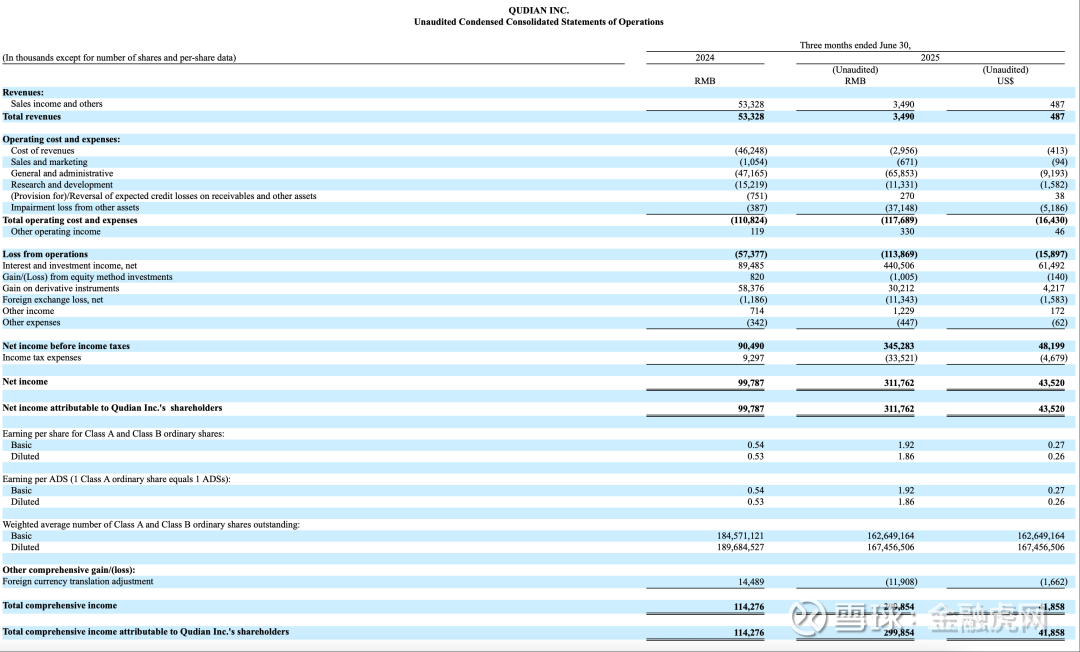Click the 'US$' currency column label
The width and height of the screenshot is (1080, 652).
pos(1005,81)
